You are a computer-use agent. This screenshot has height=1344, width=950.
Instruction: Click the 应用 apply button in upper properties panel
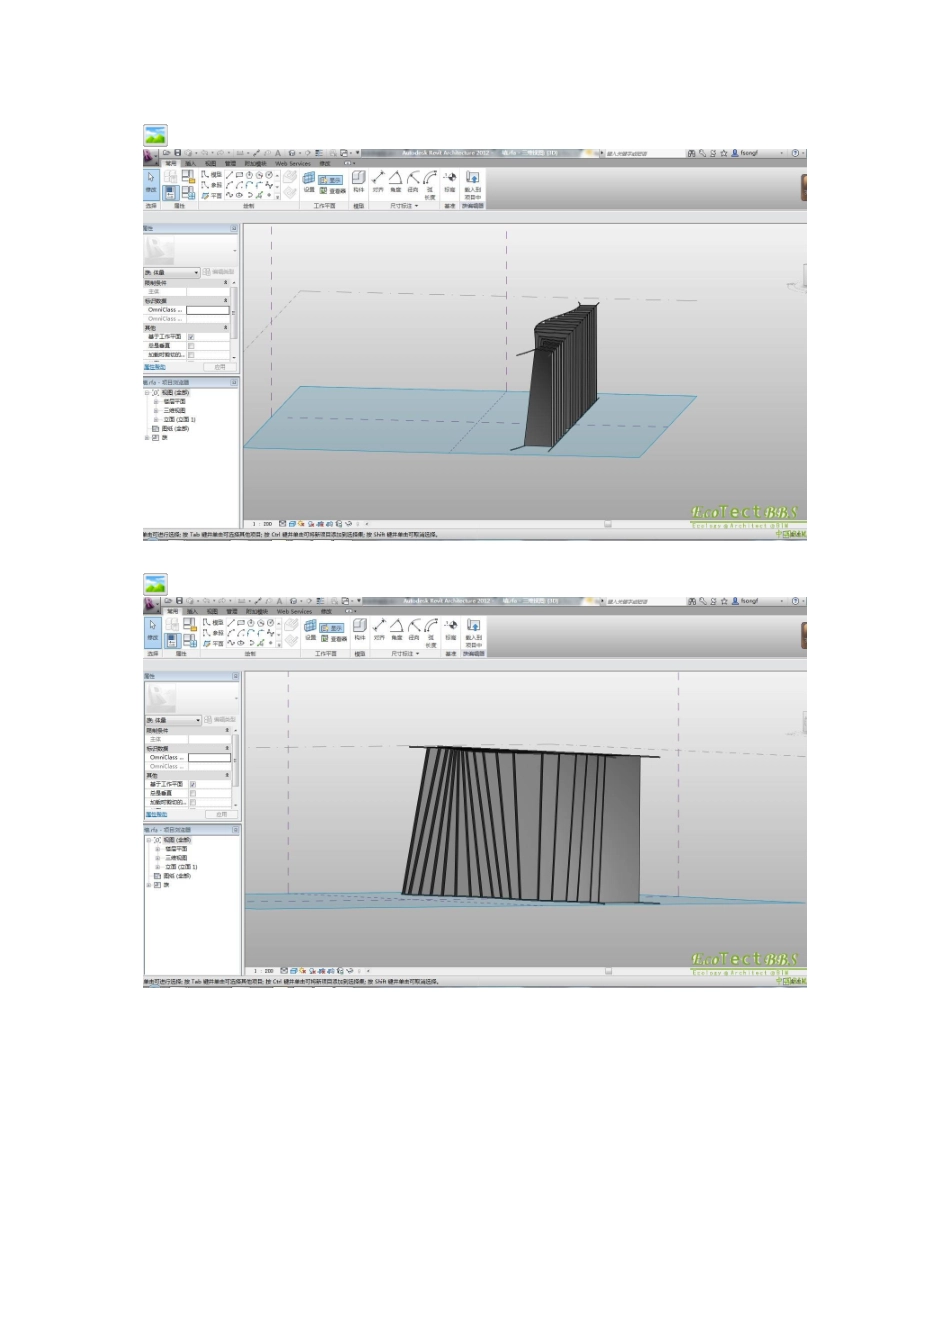[220, 367]
